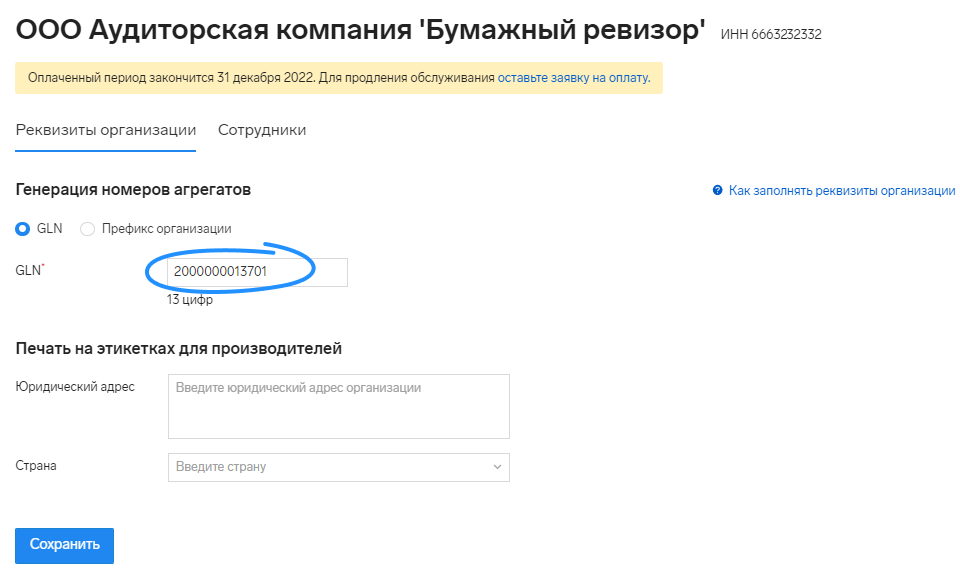Click the GLN field label with asterisk

coord(30,270)
